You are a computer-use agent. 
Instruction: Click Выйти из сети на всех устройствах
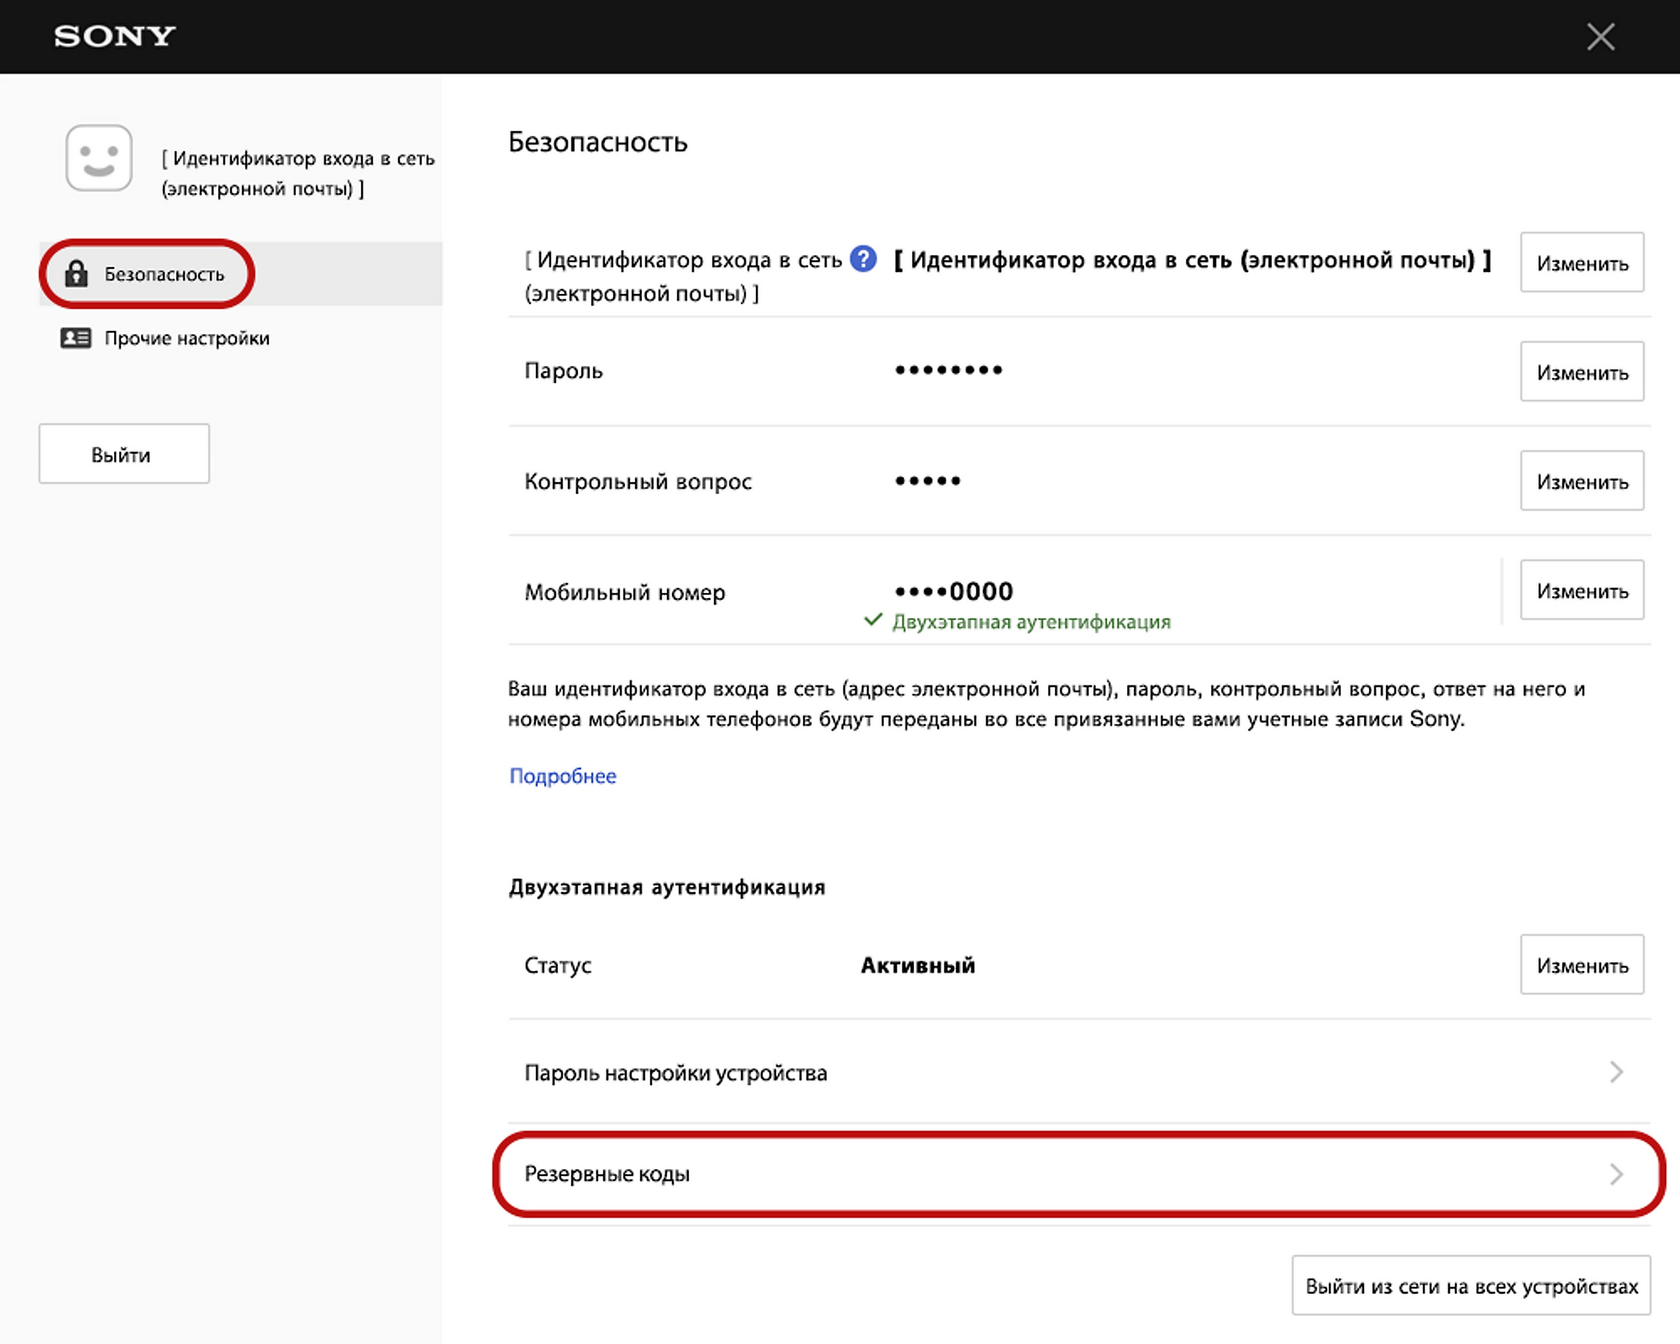(1471, 1286)
